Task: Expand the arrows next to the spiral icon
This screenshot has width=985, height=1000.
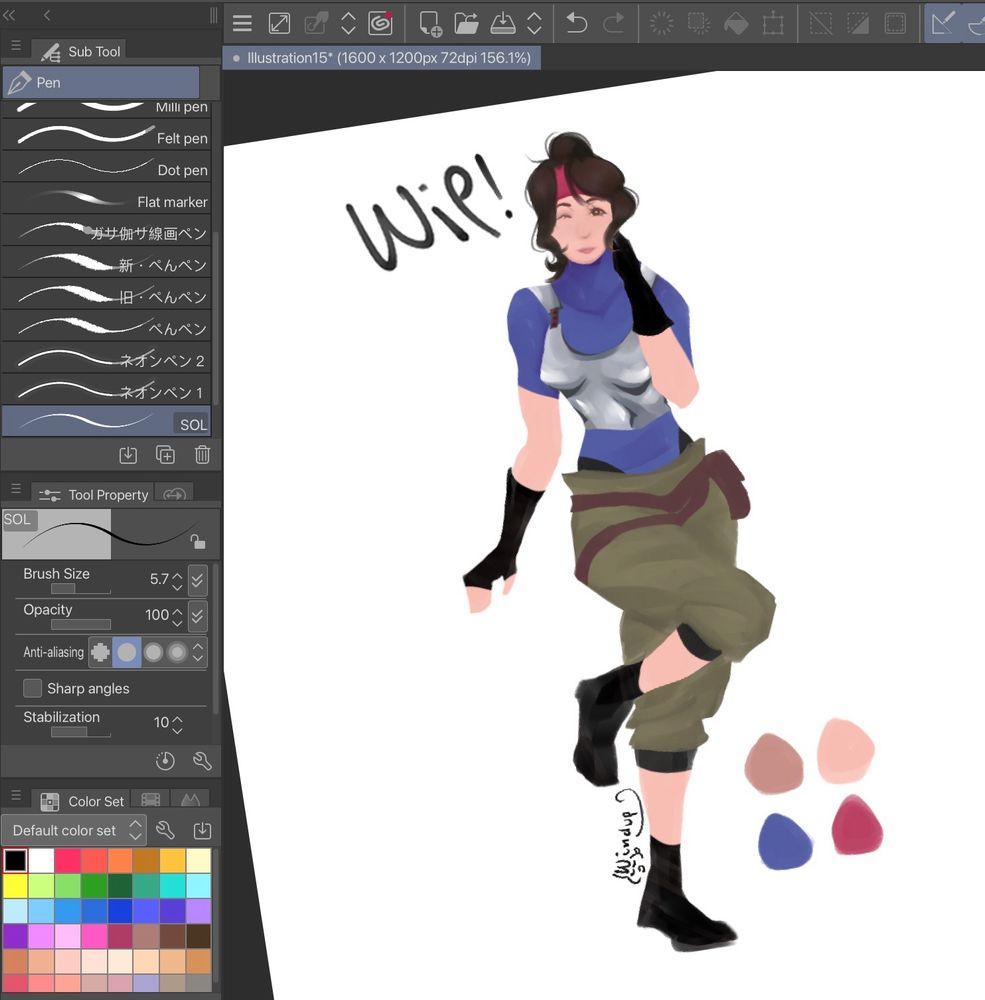Action: click(x=348, y=24)
